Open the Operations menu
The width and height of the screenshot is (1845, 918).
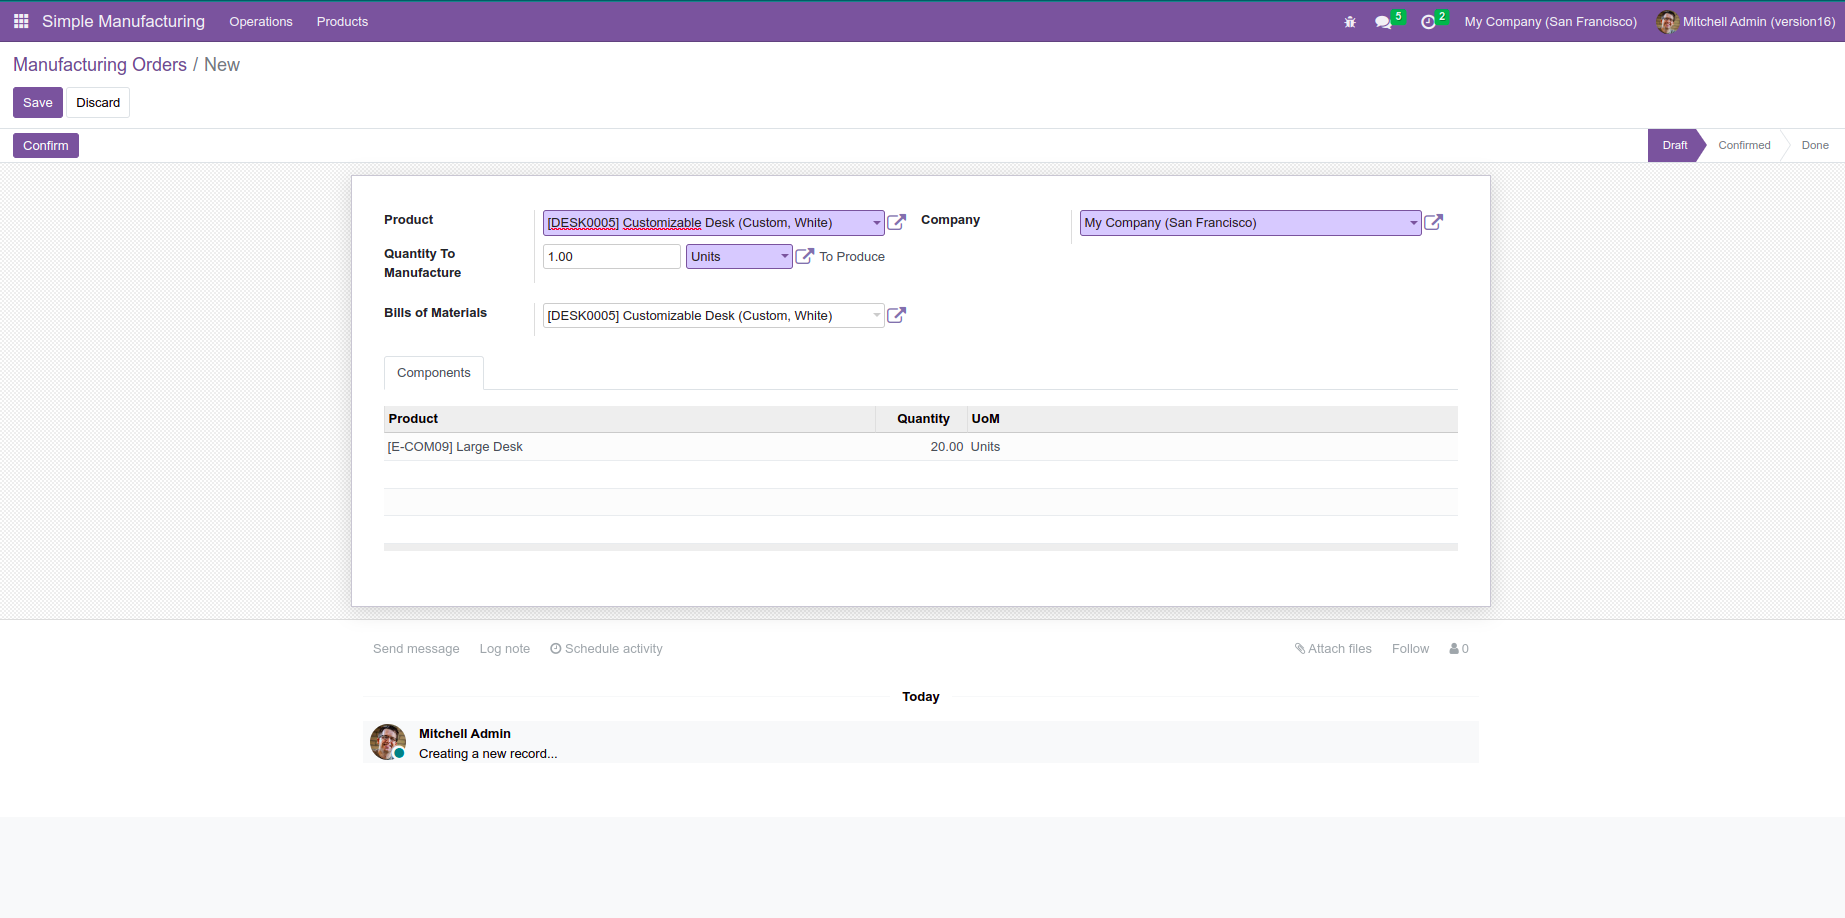point(260,22)
